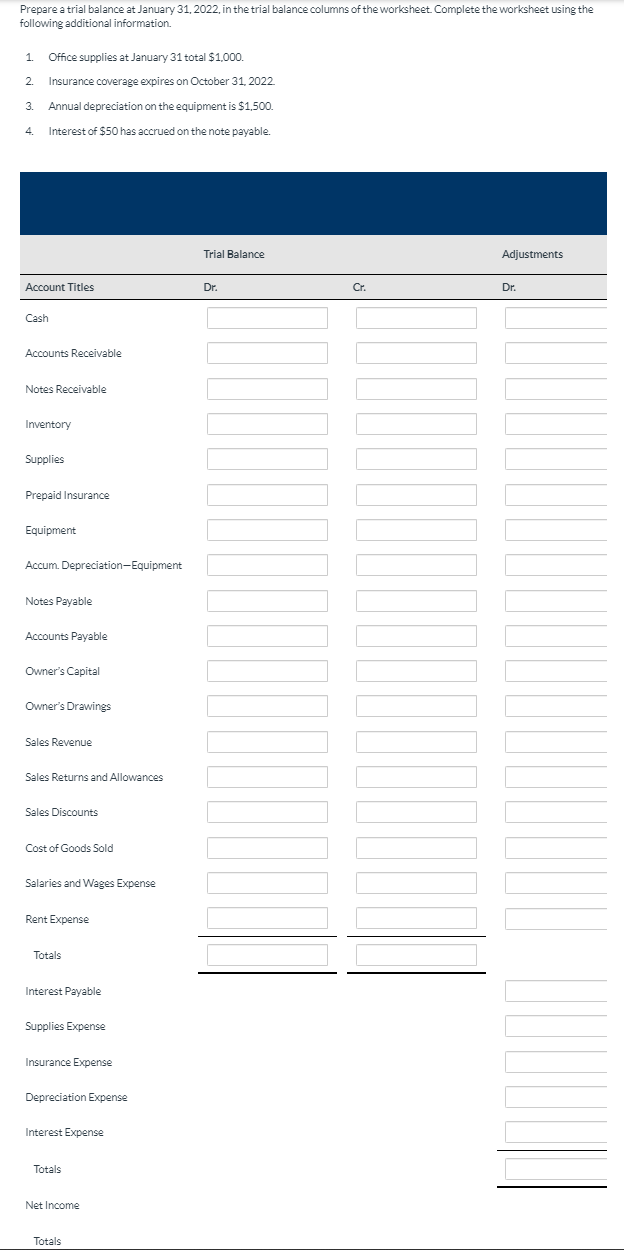624x1250 pixels.
Task: Select the Sales Discounts debit box
Action: [267, 812]
